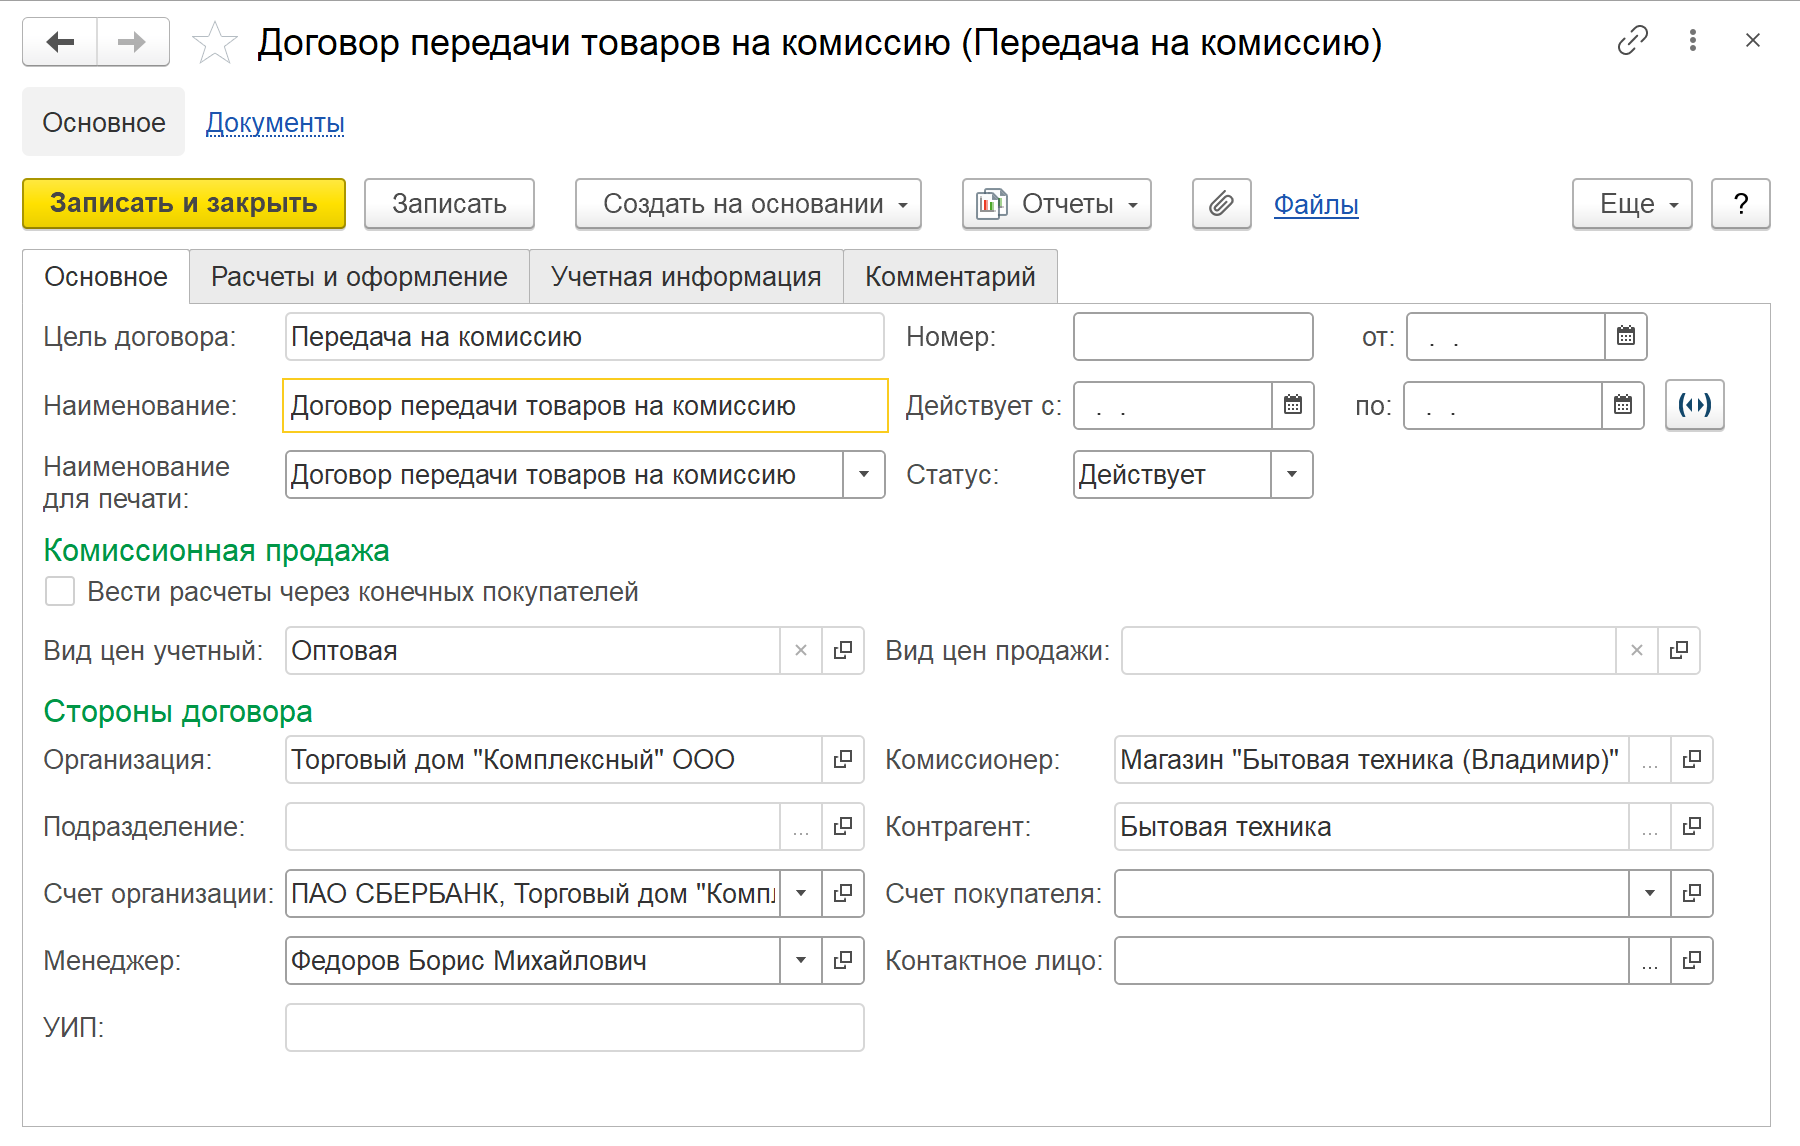Open the 'Наименование для печати' dropdown list
Image resolution: width=1800 pixels, height=1146 pixels.
[863, 475]
